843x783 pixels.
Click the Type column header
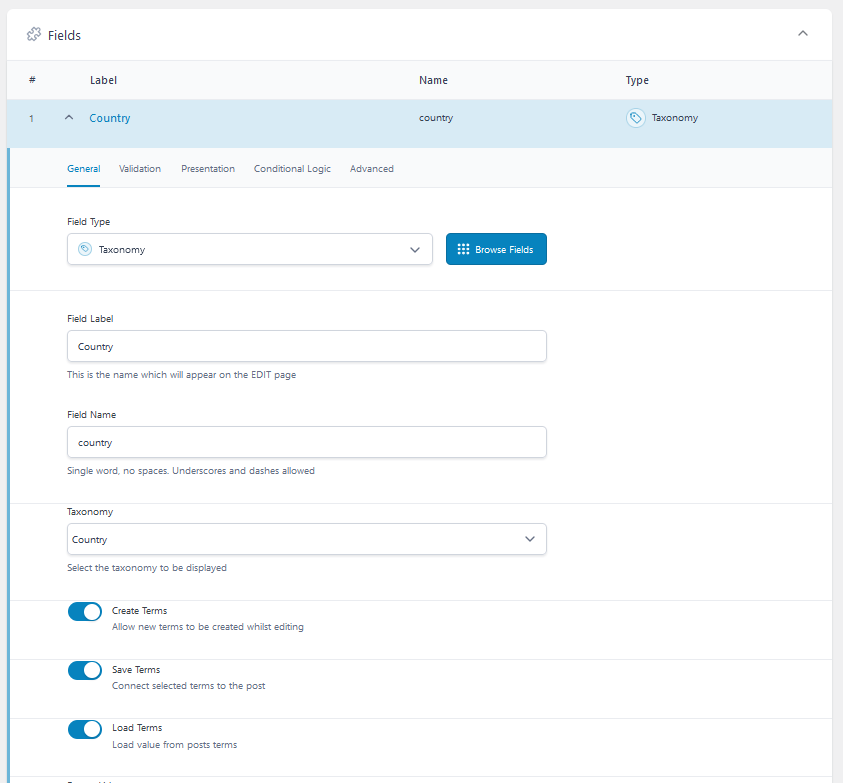pos(637,80)
